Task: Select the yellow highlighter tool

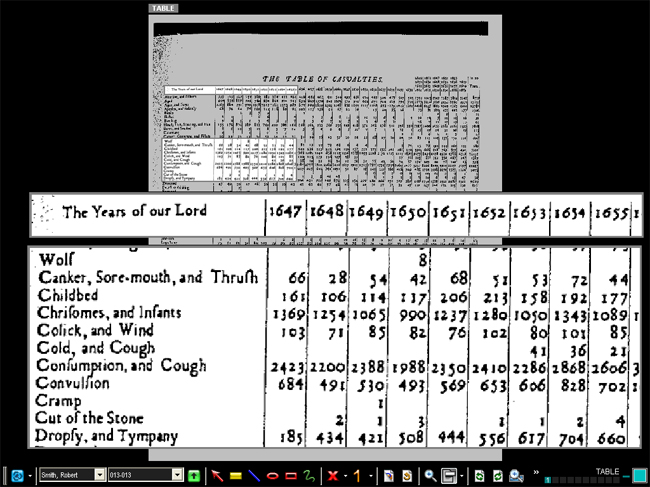Action: click(x=235, y=476)
